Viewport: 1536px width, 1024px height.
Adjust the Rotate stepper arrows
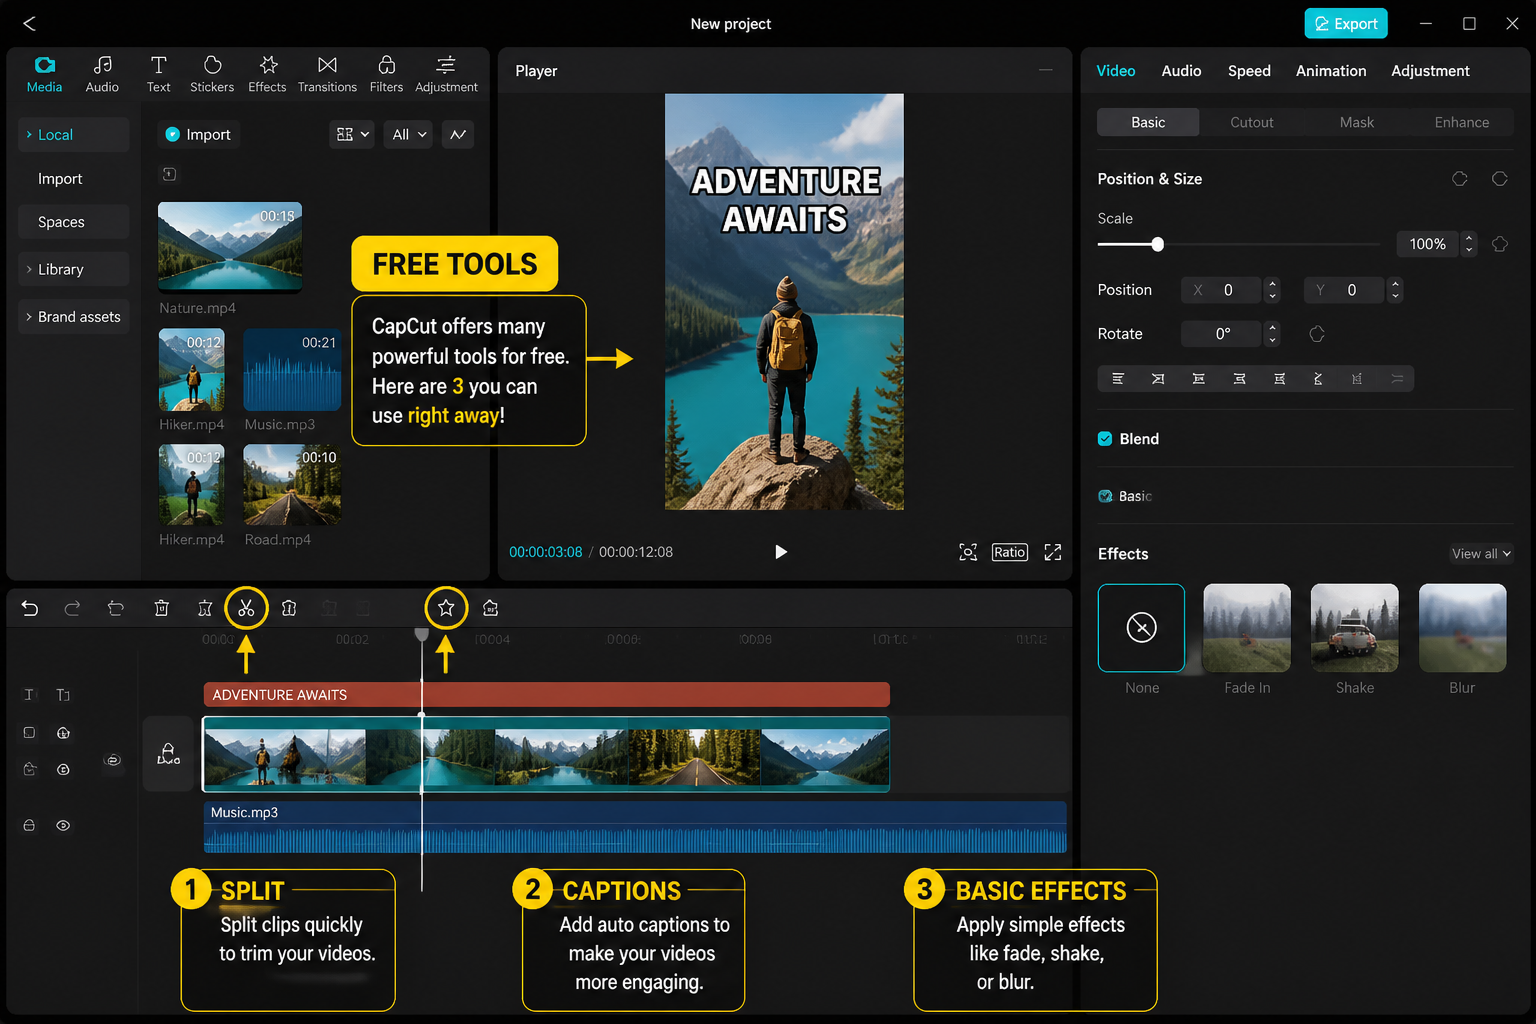[x=1272, y=334]
